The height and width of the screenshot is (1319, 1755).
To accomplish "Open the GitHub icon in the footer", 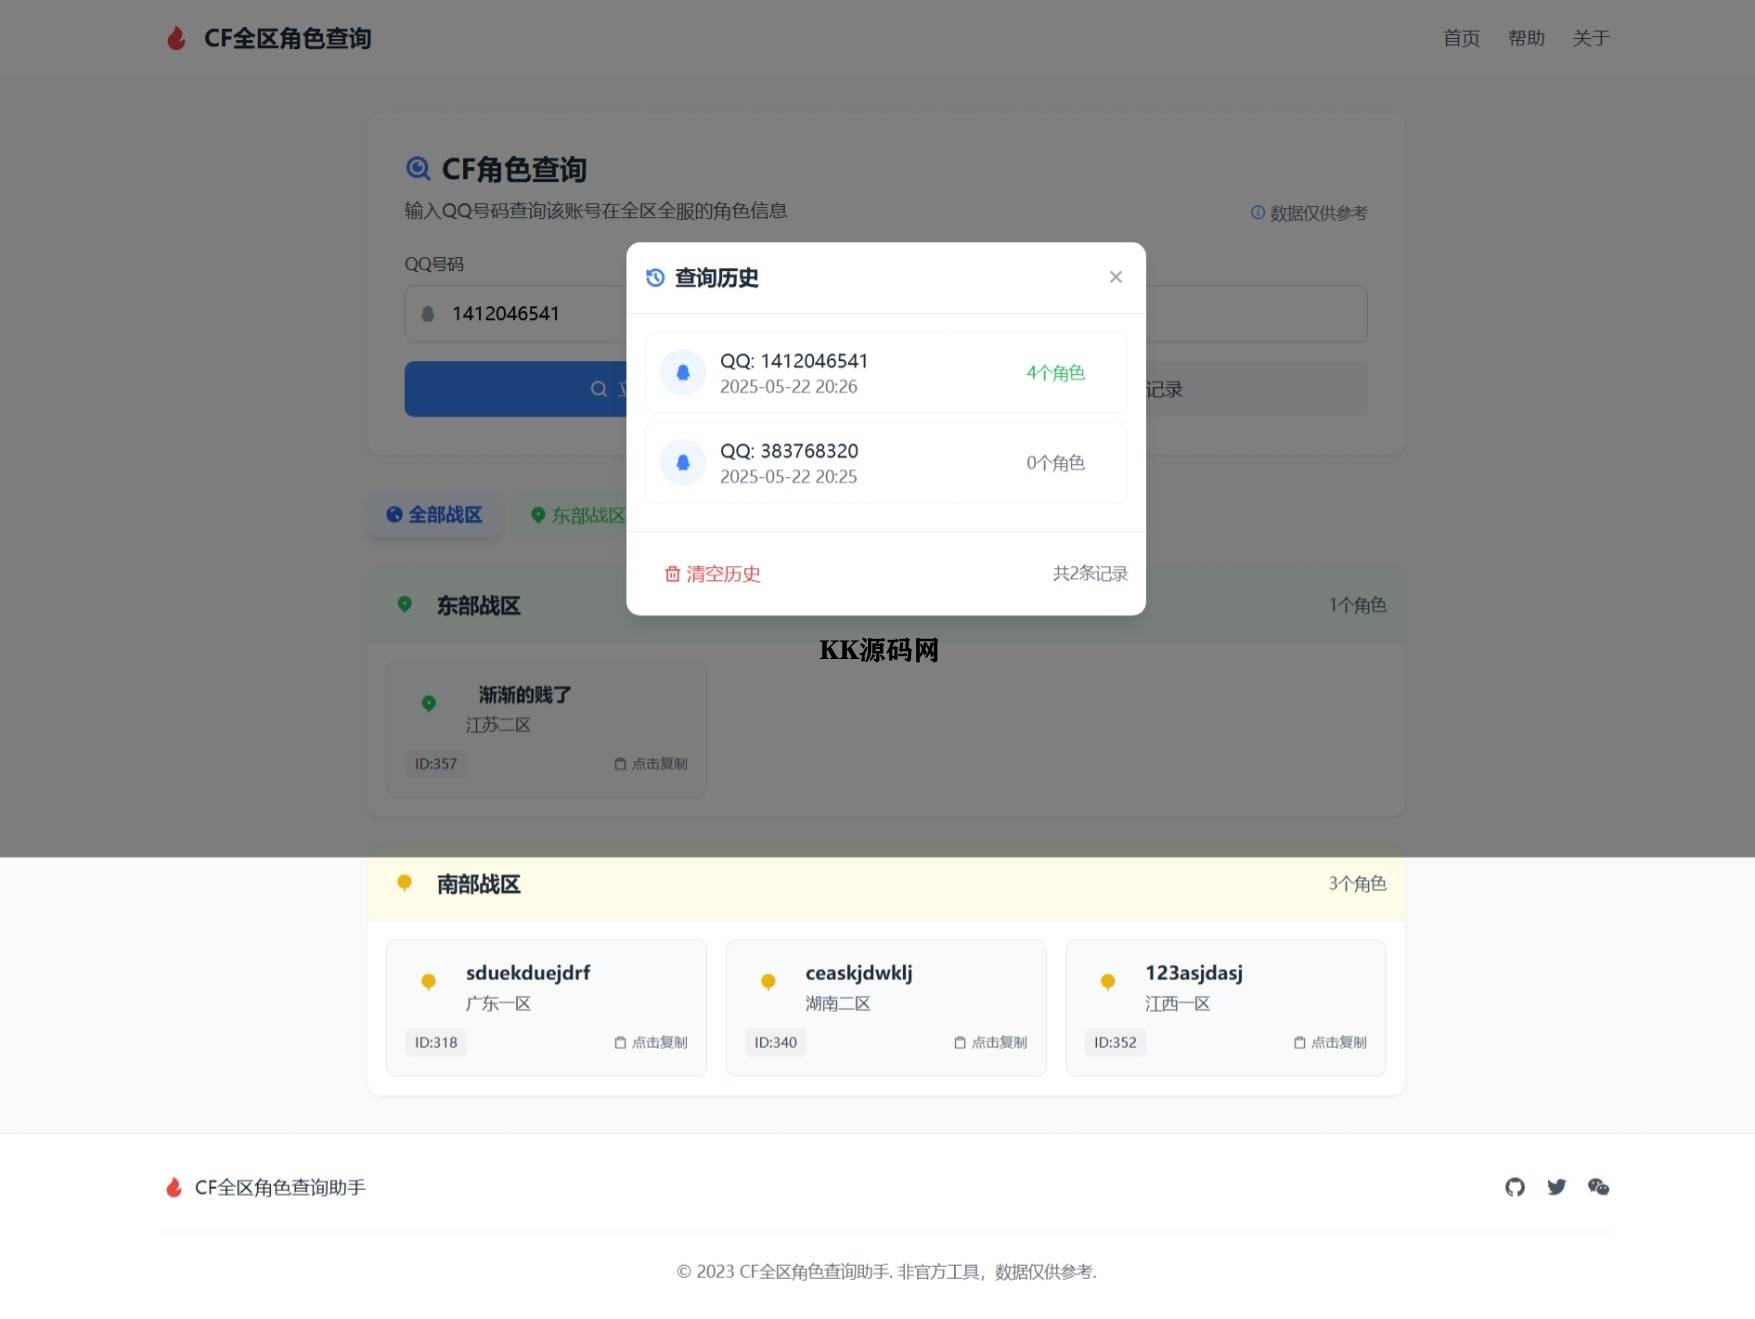I will click(x=1515, y=1187).
